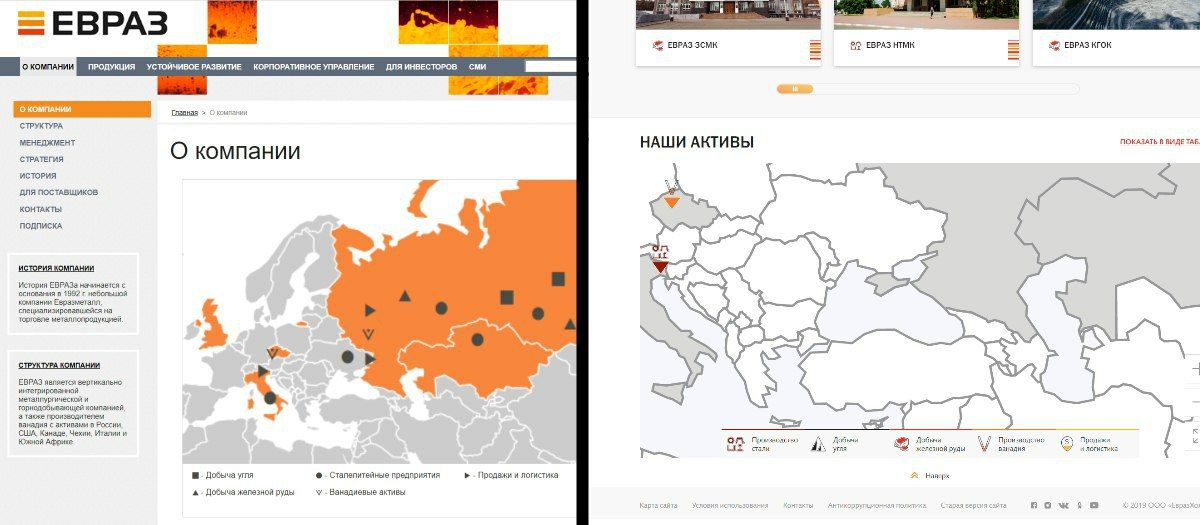Click the Ванадиевые активы legend entry

363,492
